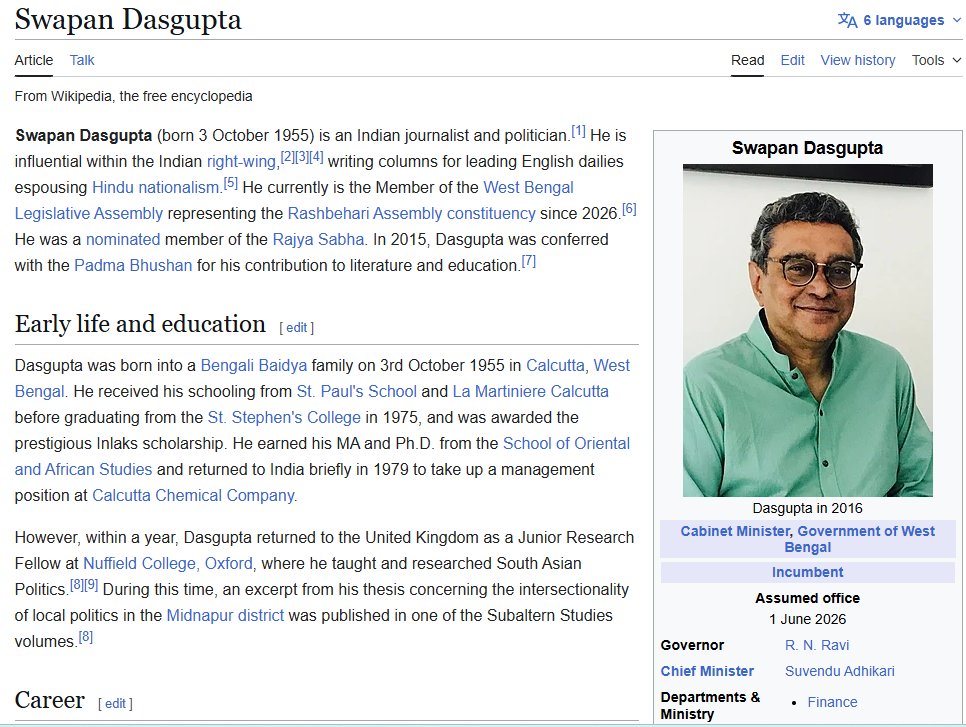Expand the Tools menu
The image size is (966, 727).
click(936, 60)
